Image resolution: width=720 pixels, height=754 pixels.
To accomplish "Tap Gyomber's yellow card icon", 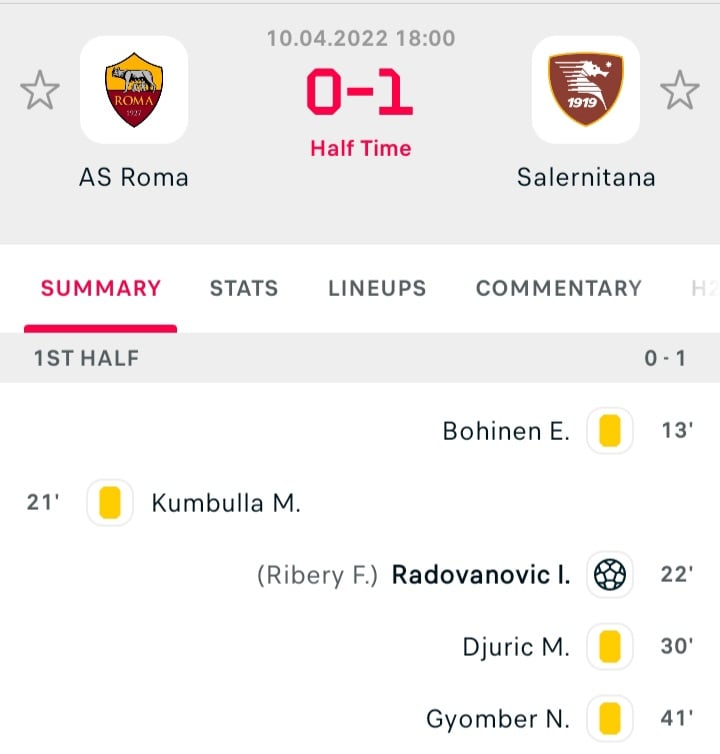I will 610,719.
